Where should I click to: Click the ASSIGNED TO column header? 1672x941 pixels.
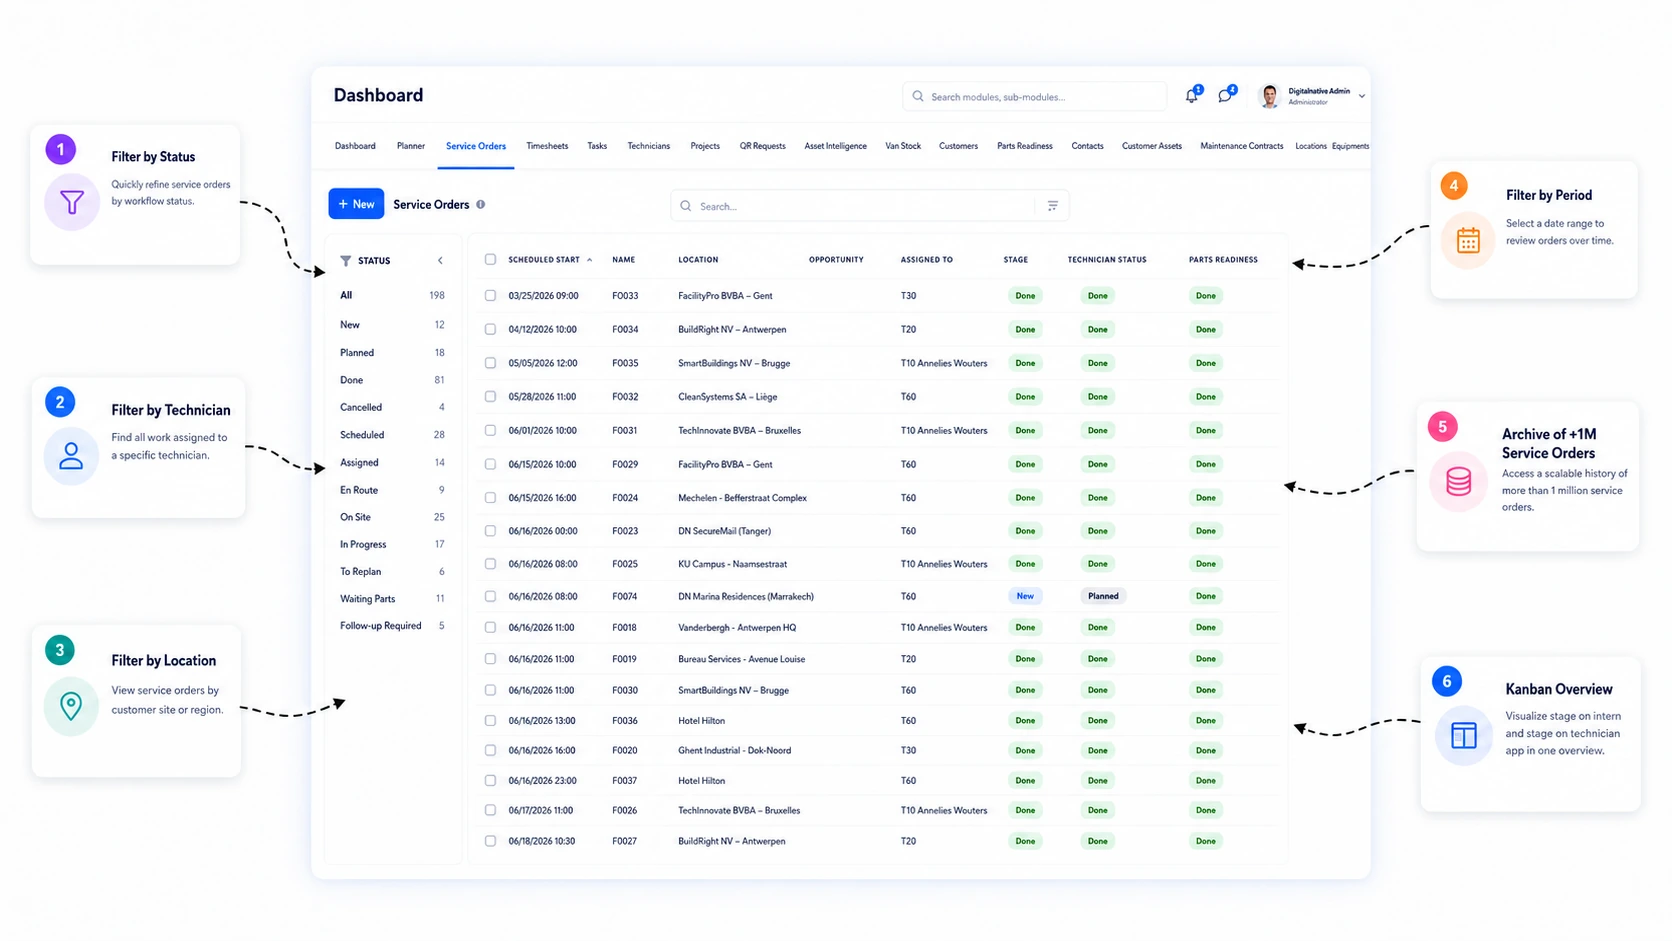pos(926,260)
